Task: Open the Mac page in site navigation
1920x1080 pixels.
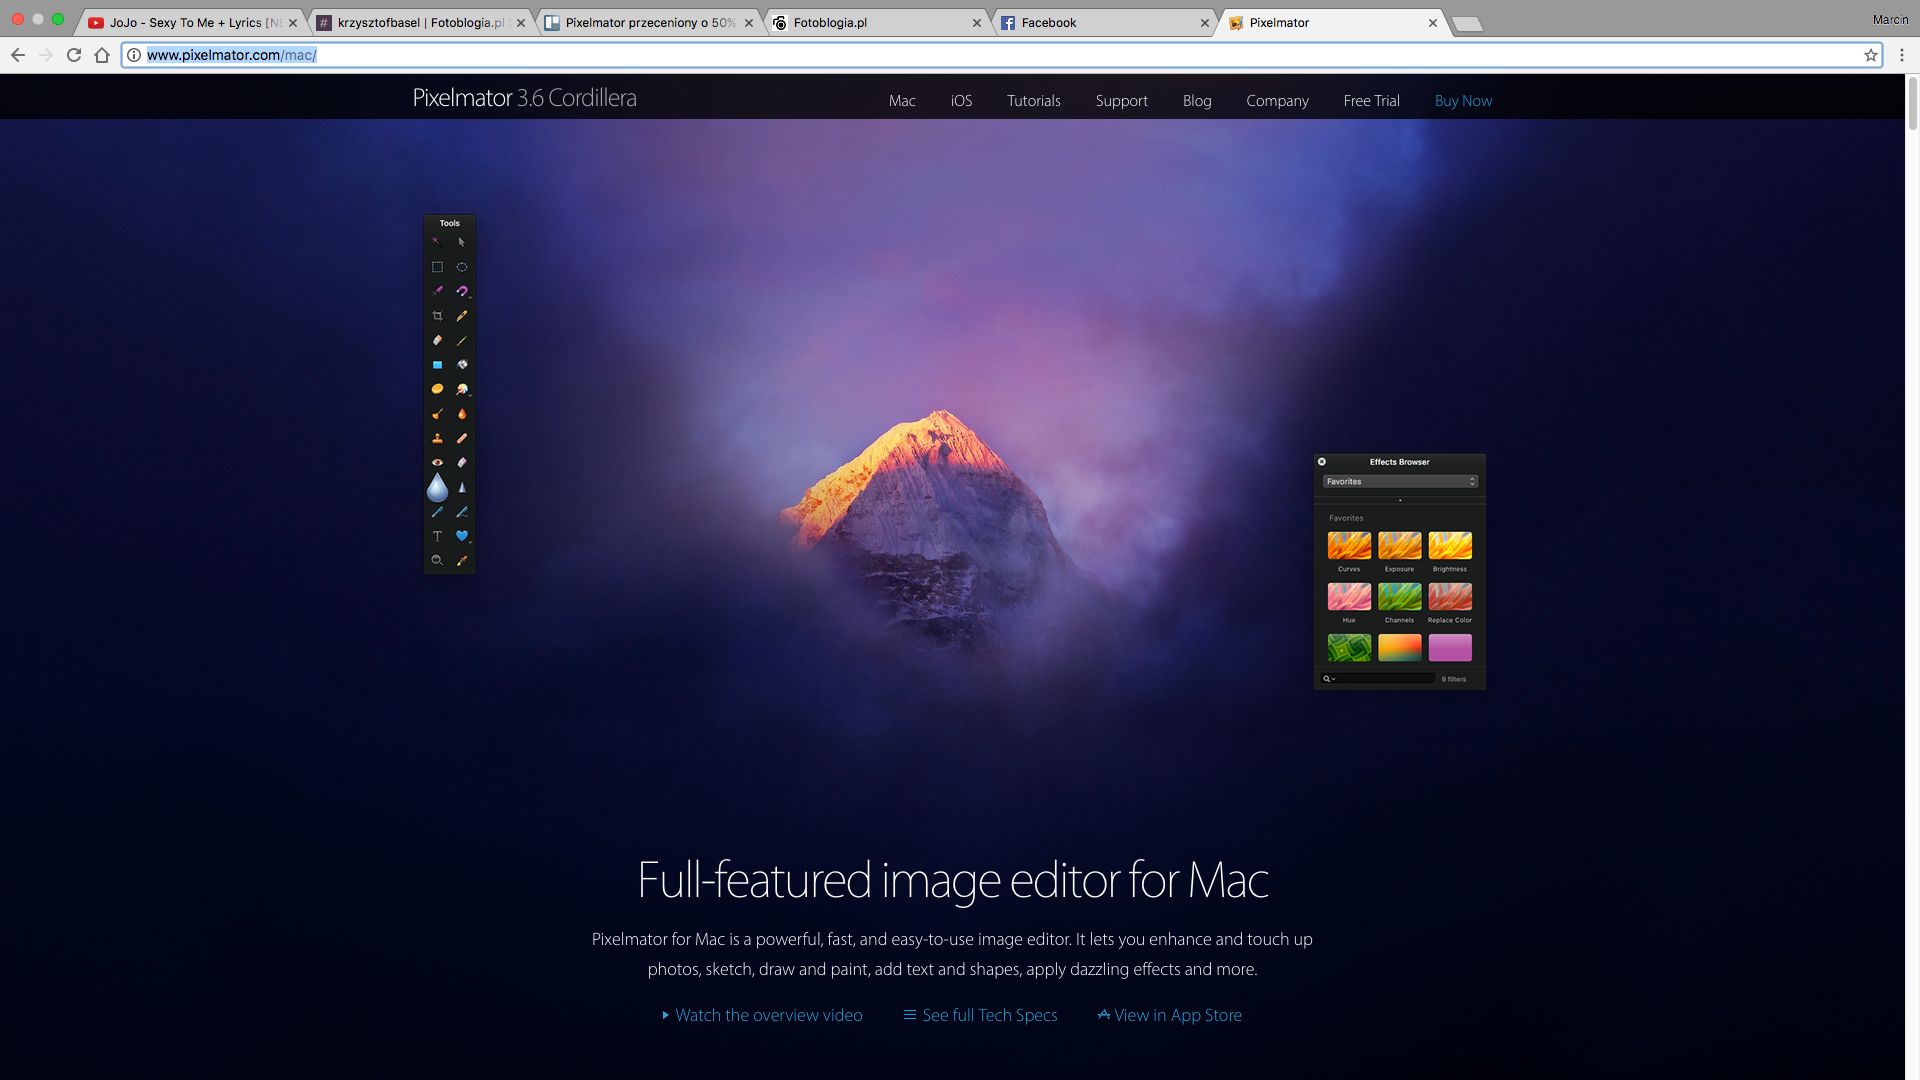Action: click(902, 101)
